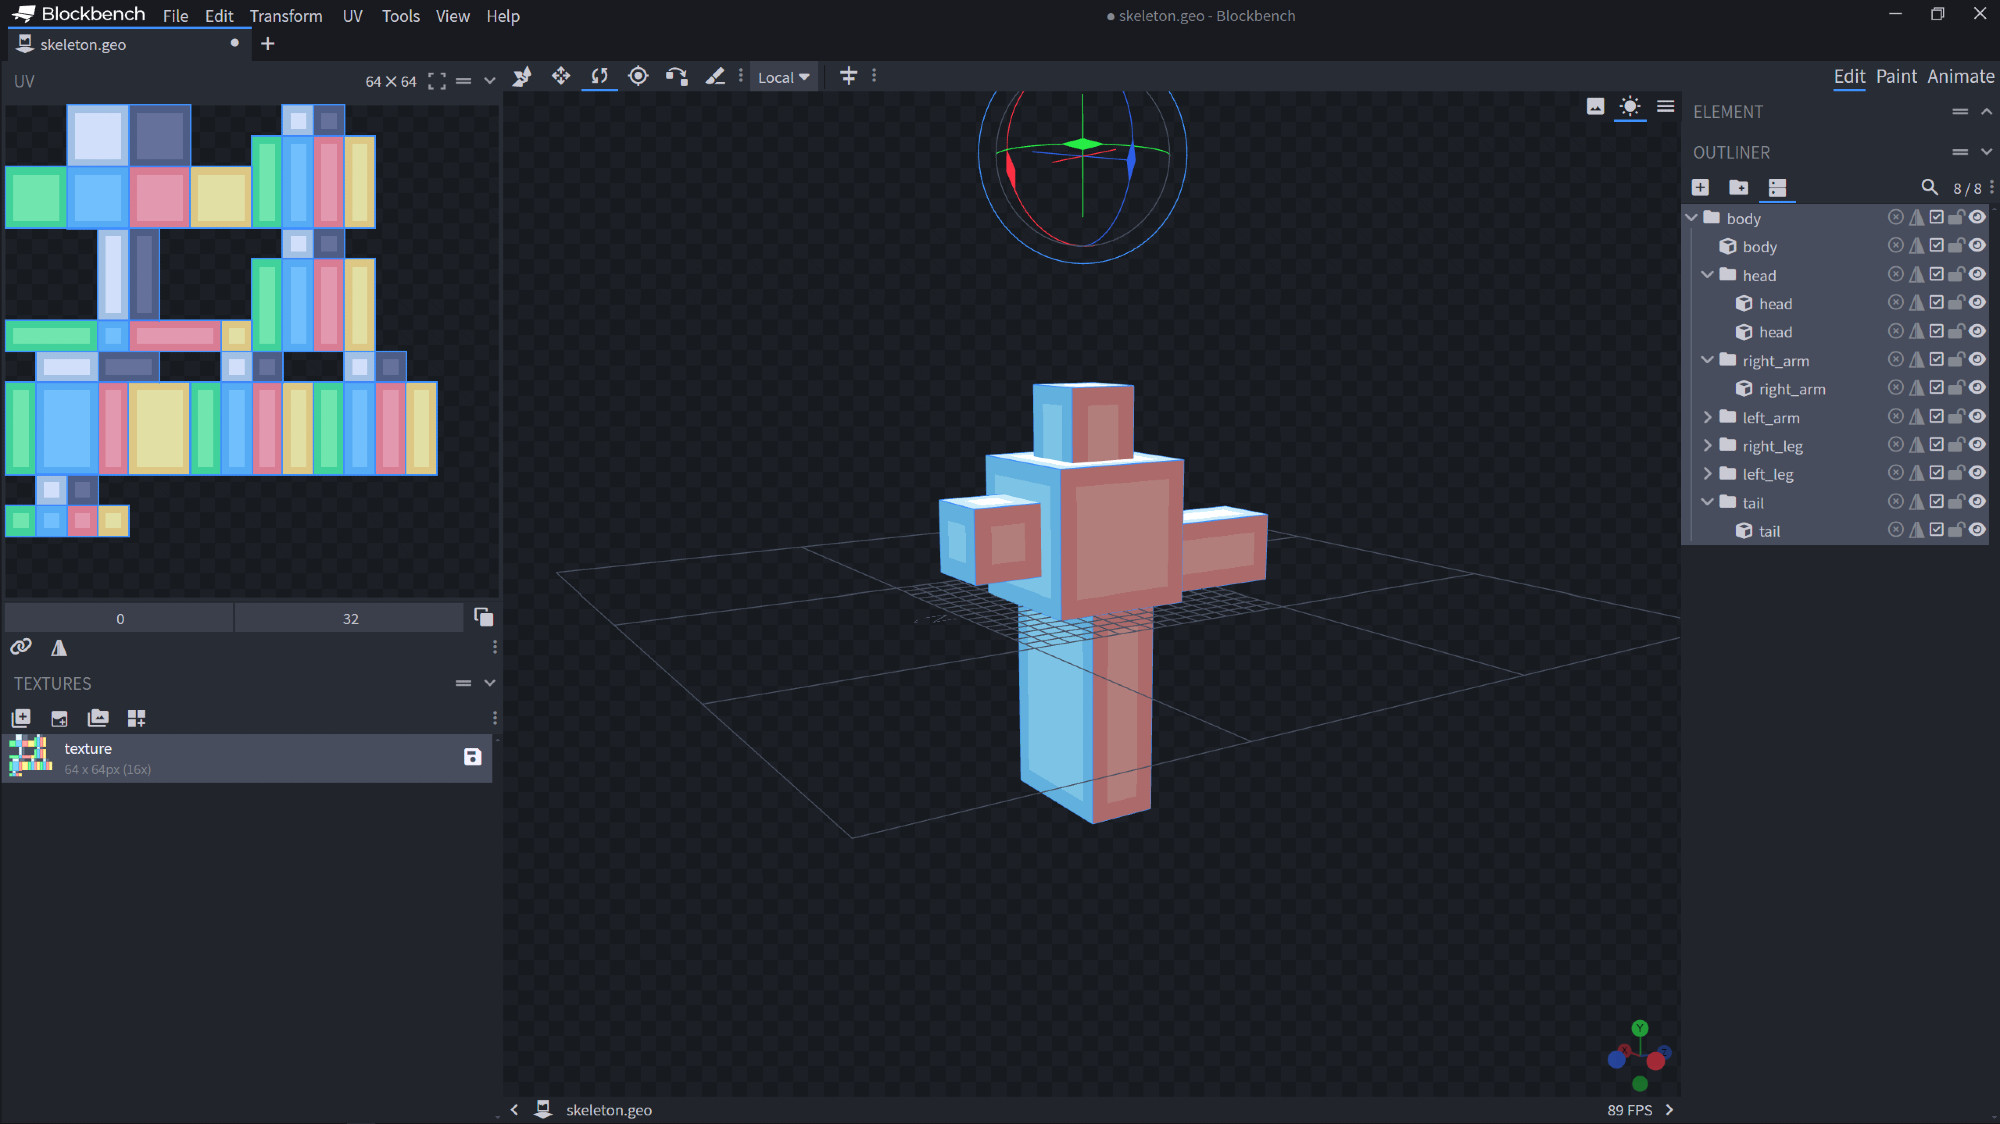Click the viewport screenshot/background image icon

(1596, 107)
